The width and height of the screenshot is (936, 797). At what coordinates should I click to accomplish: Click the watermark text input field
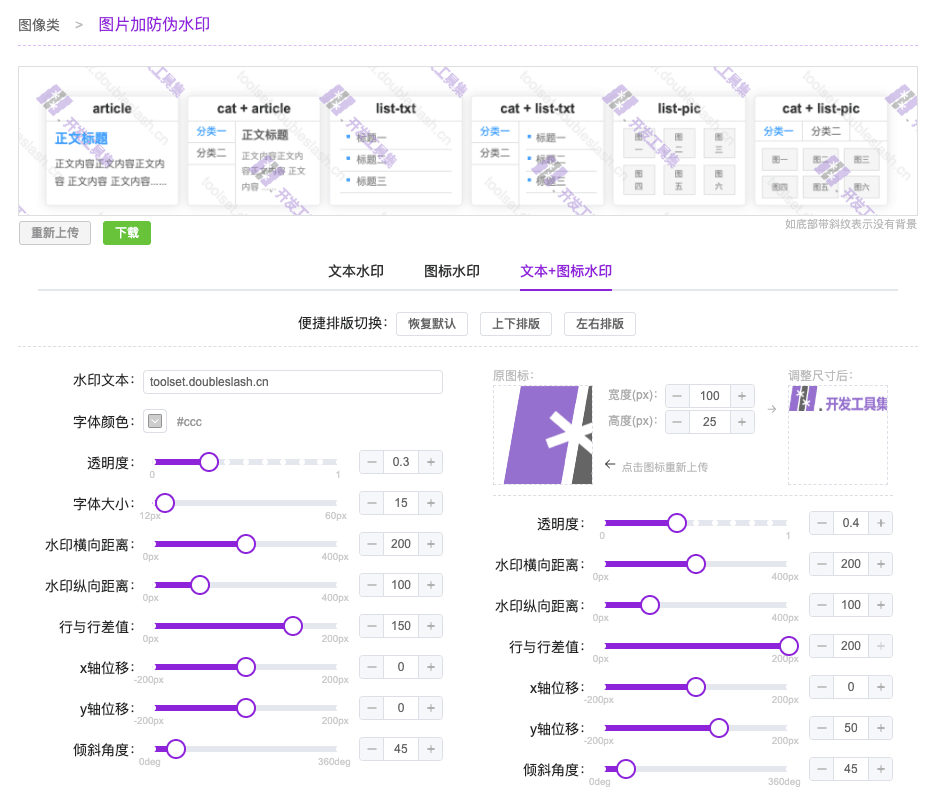[x=292, y=382]
